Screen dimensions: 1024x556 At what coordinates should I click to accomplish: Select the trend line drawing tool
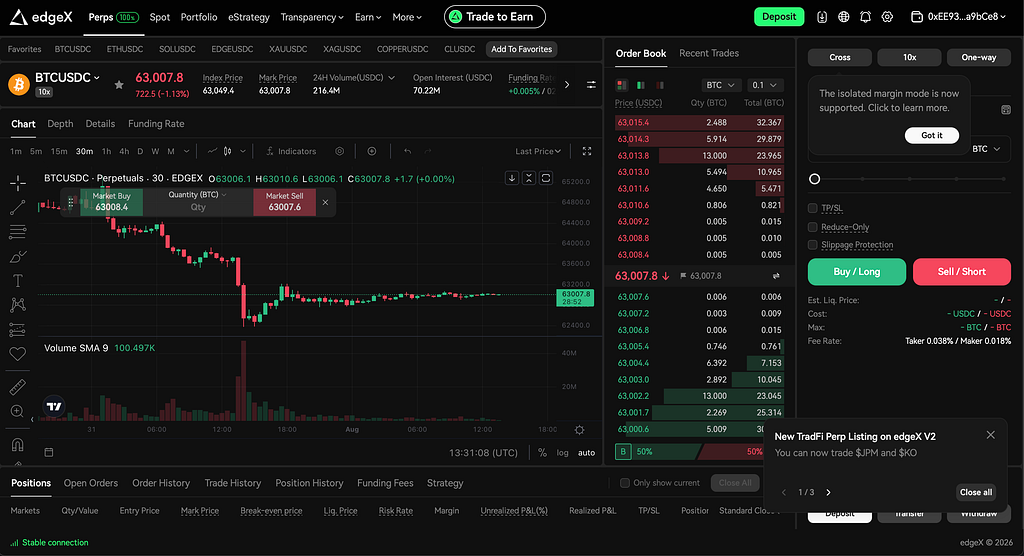pyautogui.click(x=18, y=207)
